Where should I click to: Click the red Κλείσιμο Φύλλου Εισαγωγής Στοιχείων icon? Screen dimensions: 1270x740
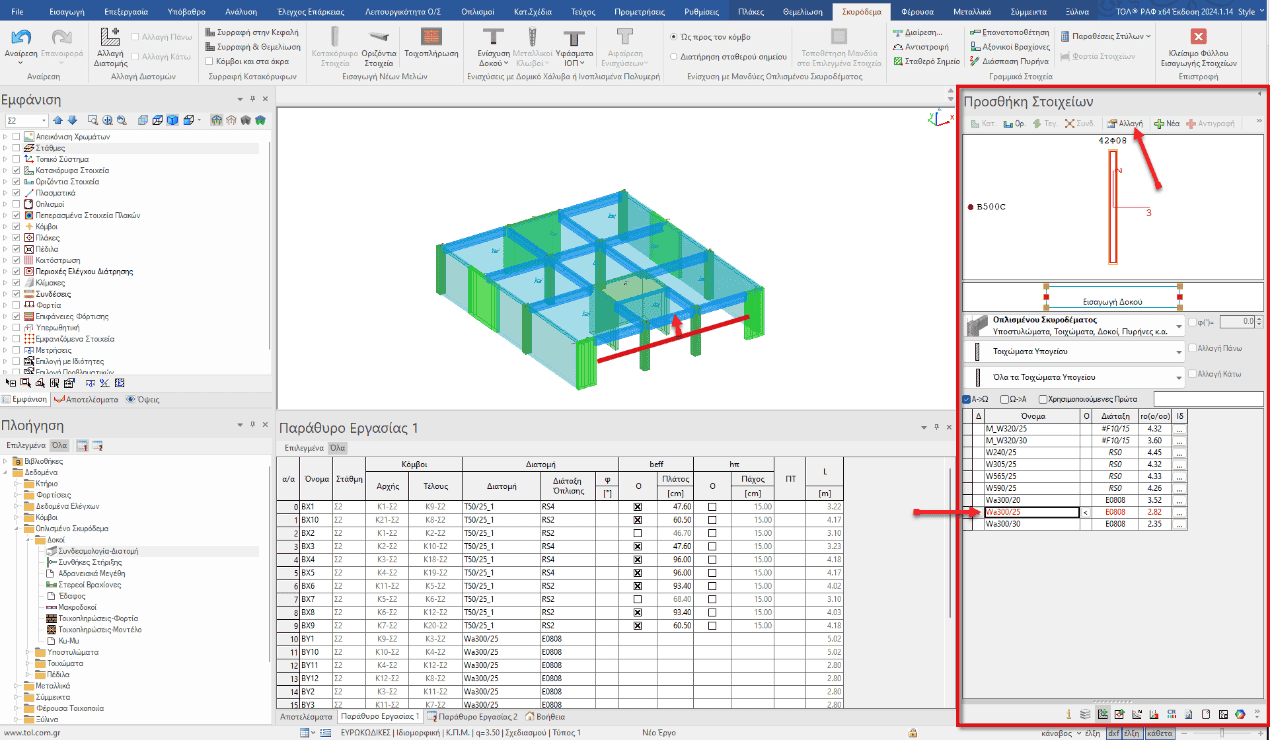tap(1199, 37)
